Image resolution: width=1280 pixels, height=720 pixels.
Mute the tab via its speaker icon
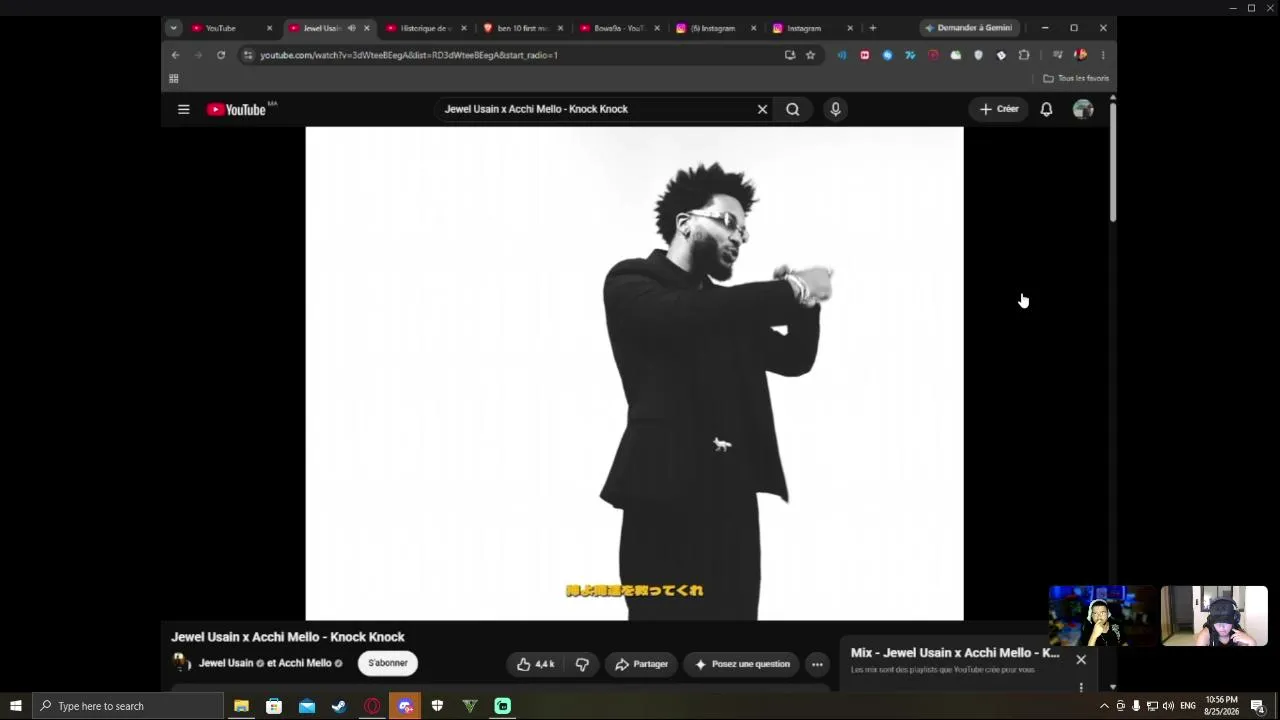pyautogui.click(x=351, y=28)
